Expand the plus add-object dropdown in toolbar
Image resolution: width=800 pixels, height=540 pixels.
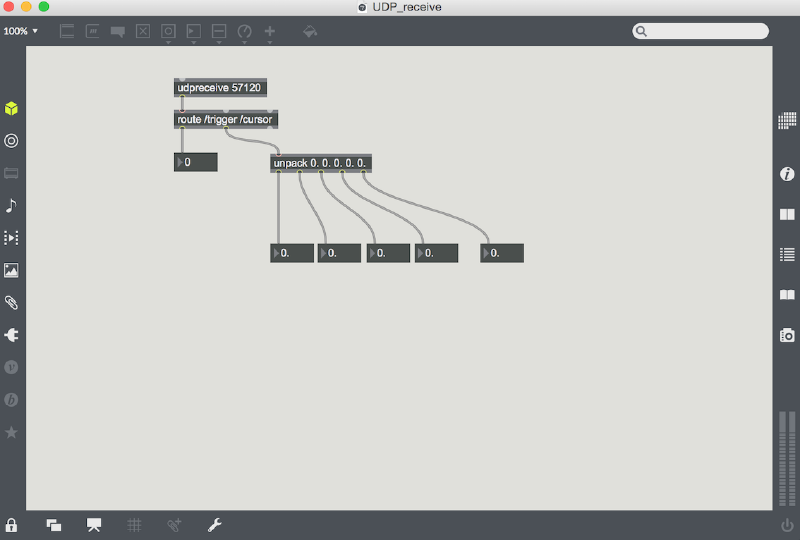[x=270, y=33]
